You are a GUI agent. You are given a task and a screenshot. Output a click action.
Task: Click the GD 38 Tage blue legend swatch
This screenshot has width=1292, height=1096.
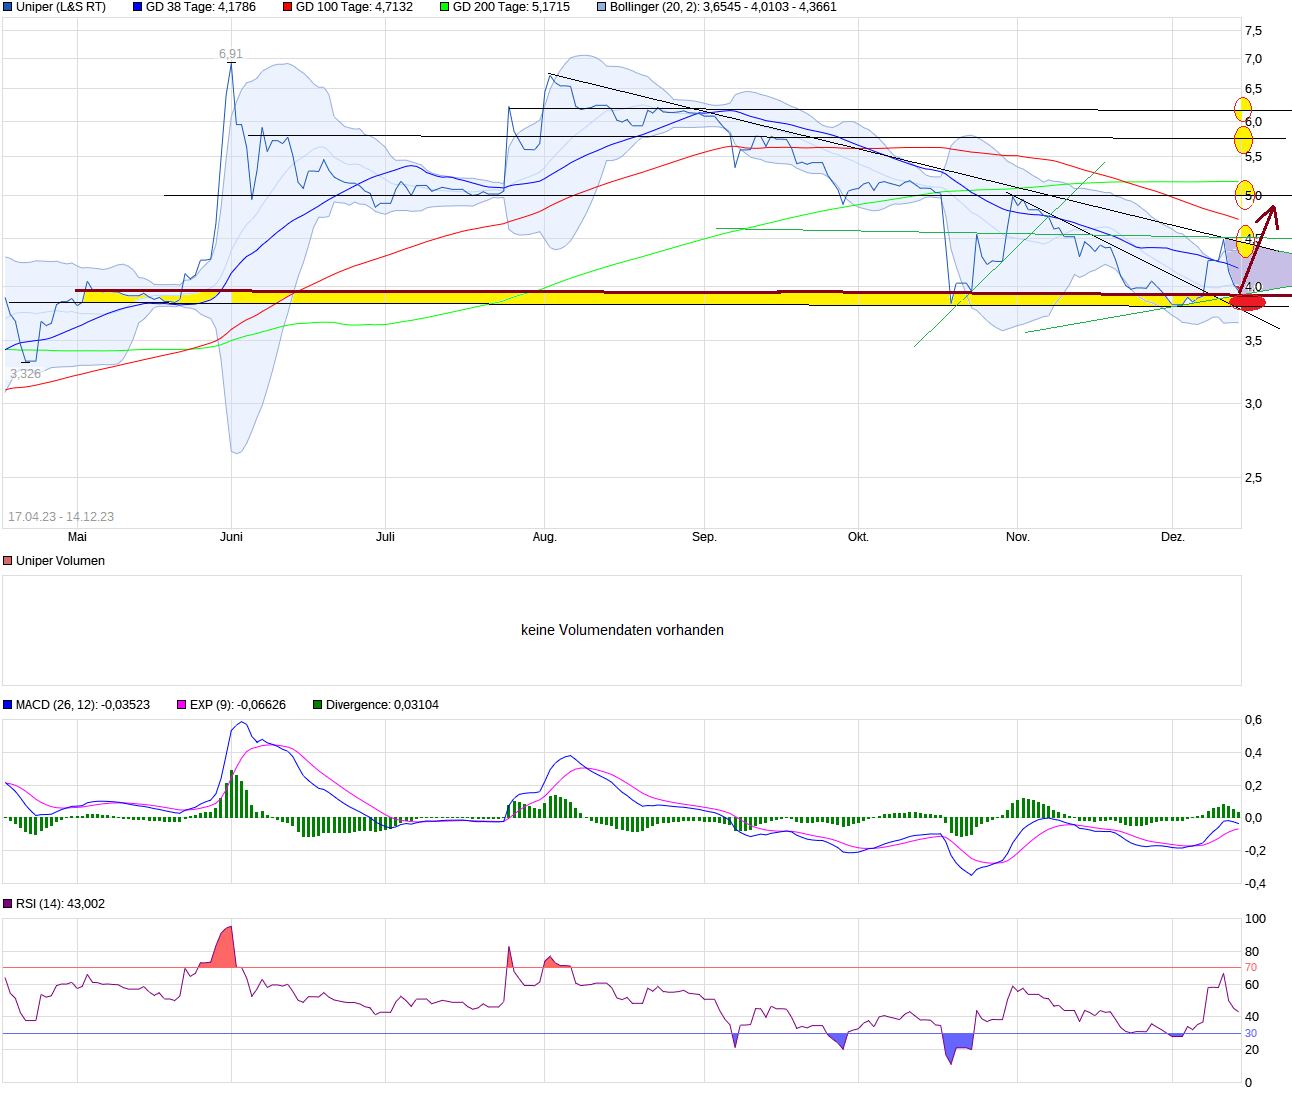[x=138, y=7]
